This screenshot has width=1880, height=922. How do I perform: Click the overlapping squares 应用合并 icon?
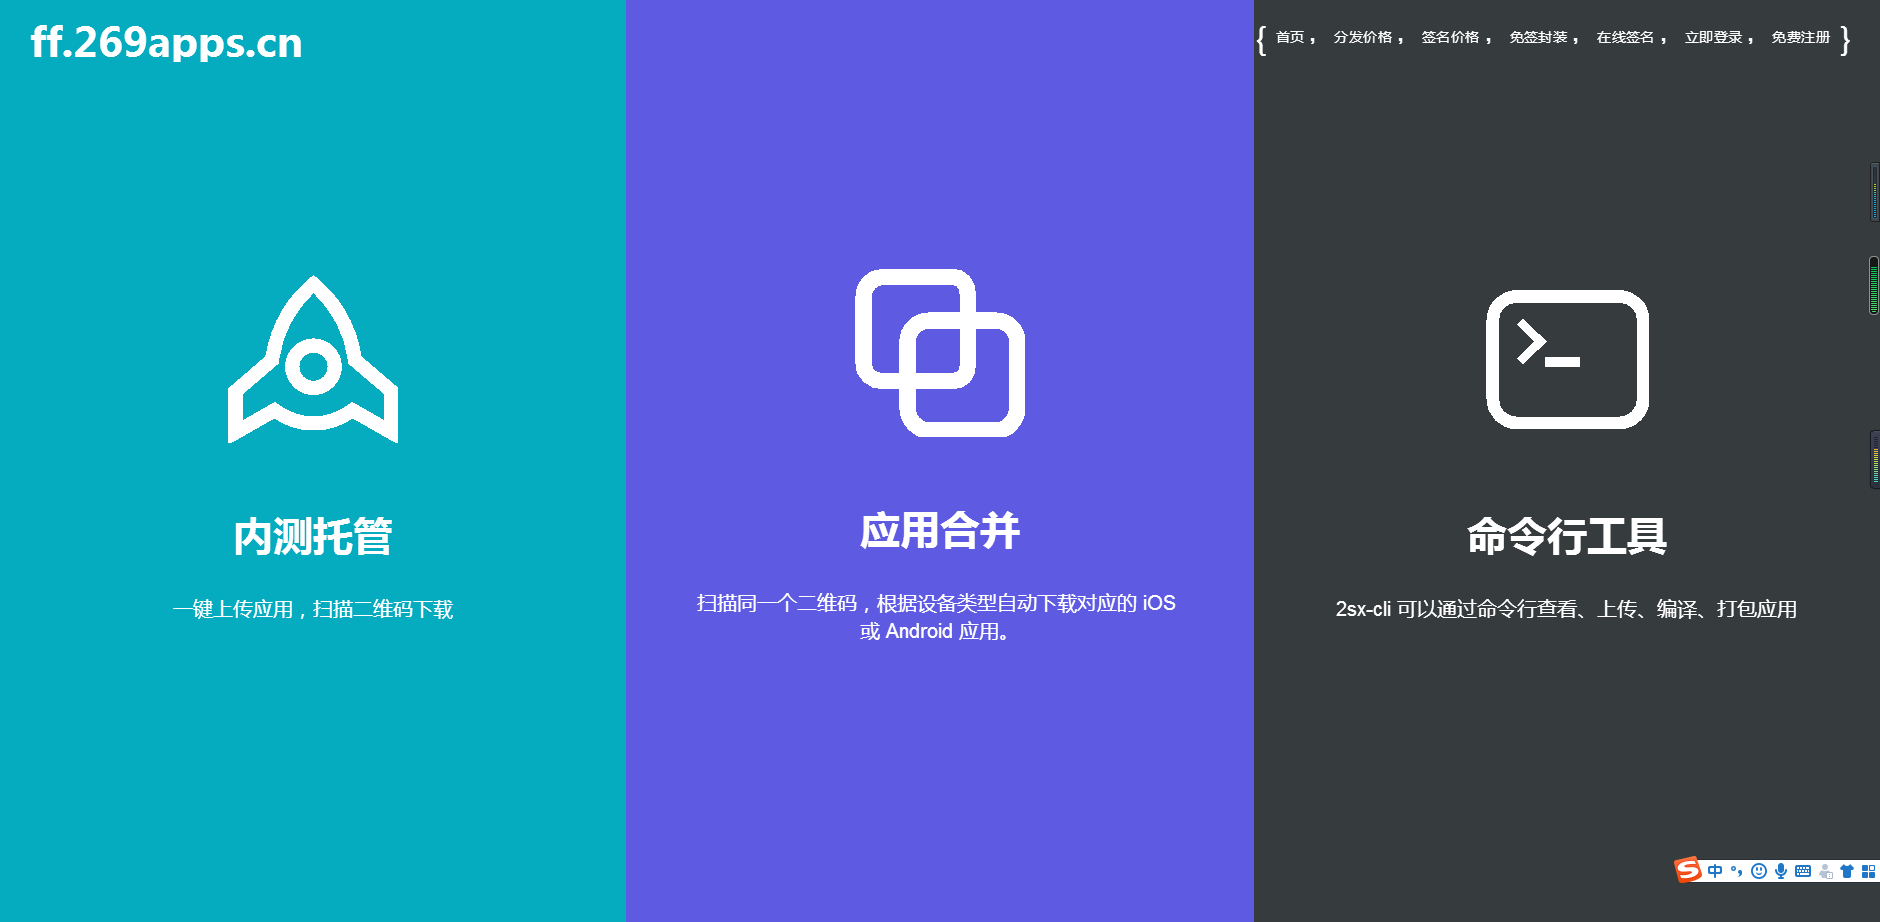940,353
